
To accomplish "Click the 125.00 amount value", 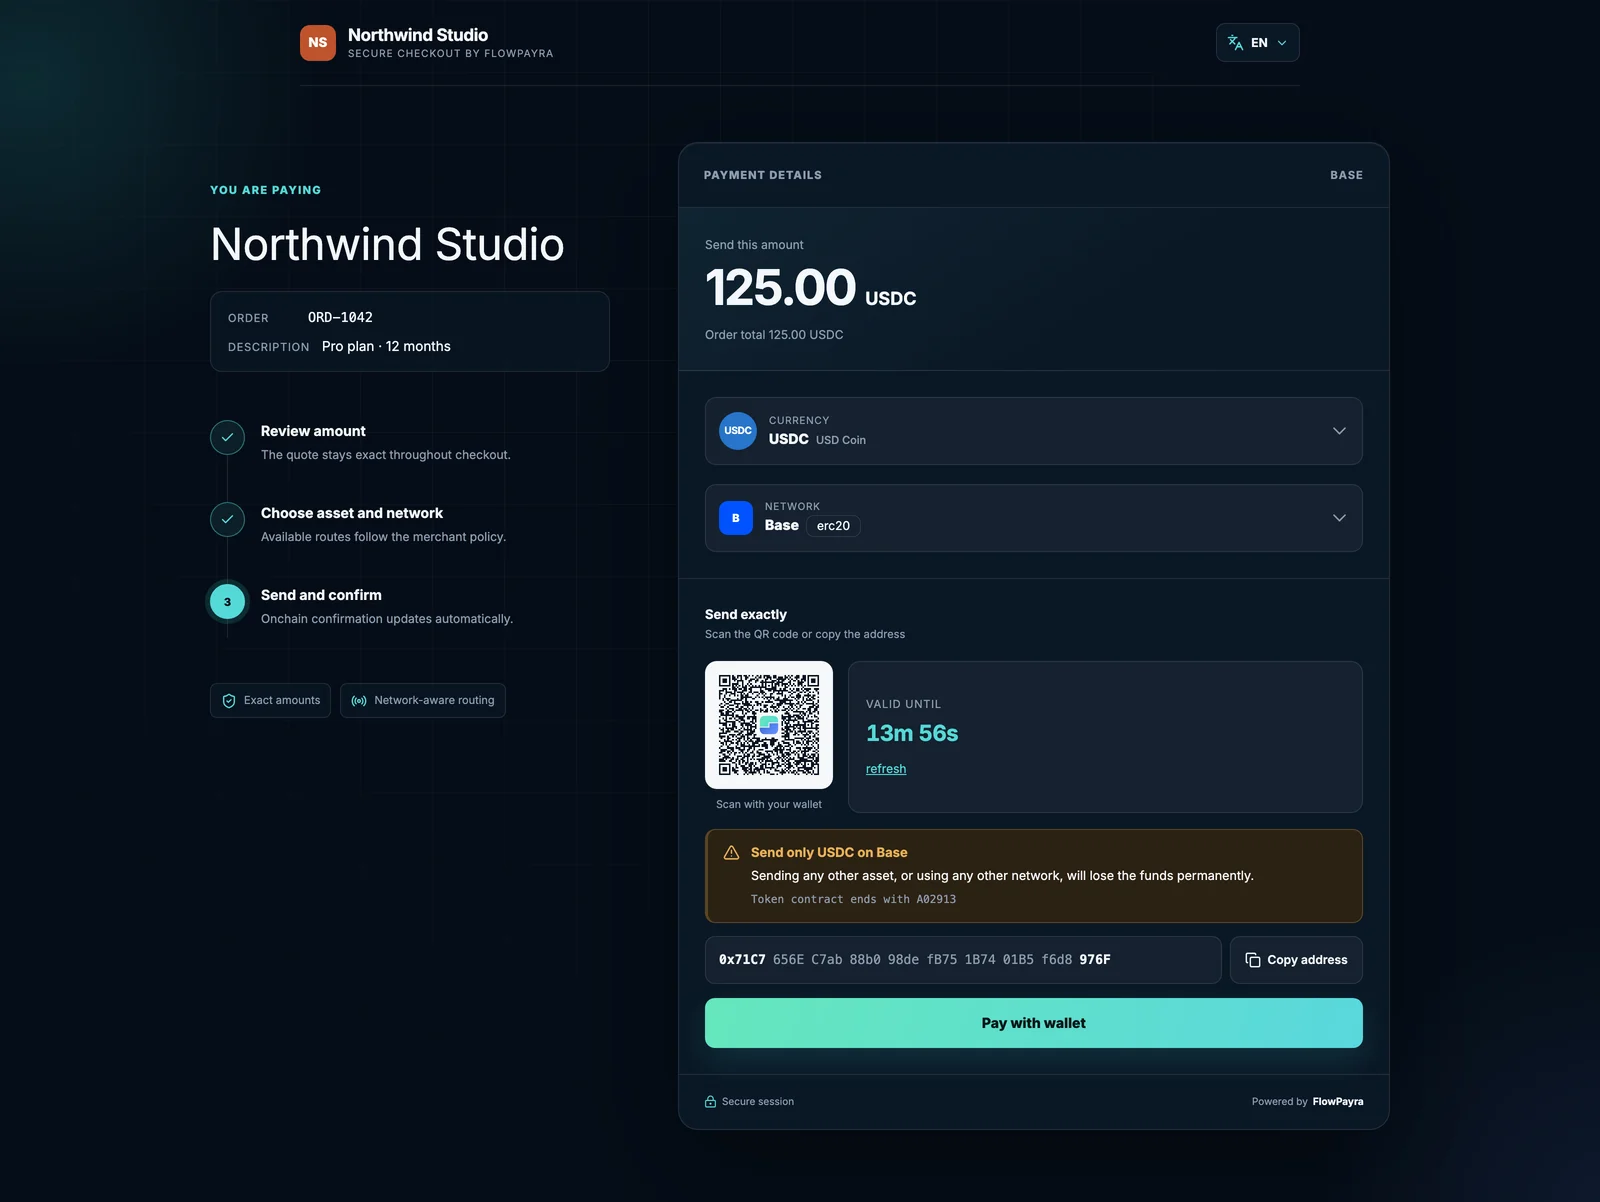I will (x=780, y=288).
